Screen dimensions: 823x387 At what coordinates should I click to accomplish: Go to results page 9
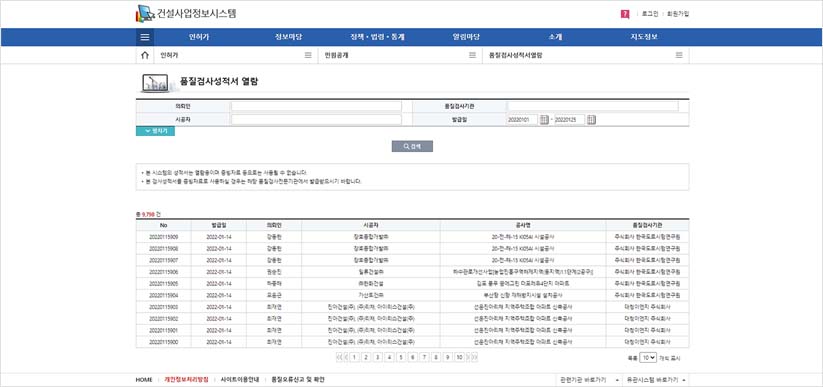(447, 357)
